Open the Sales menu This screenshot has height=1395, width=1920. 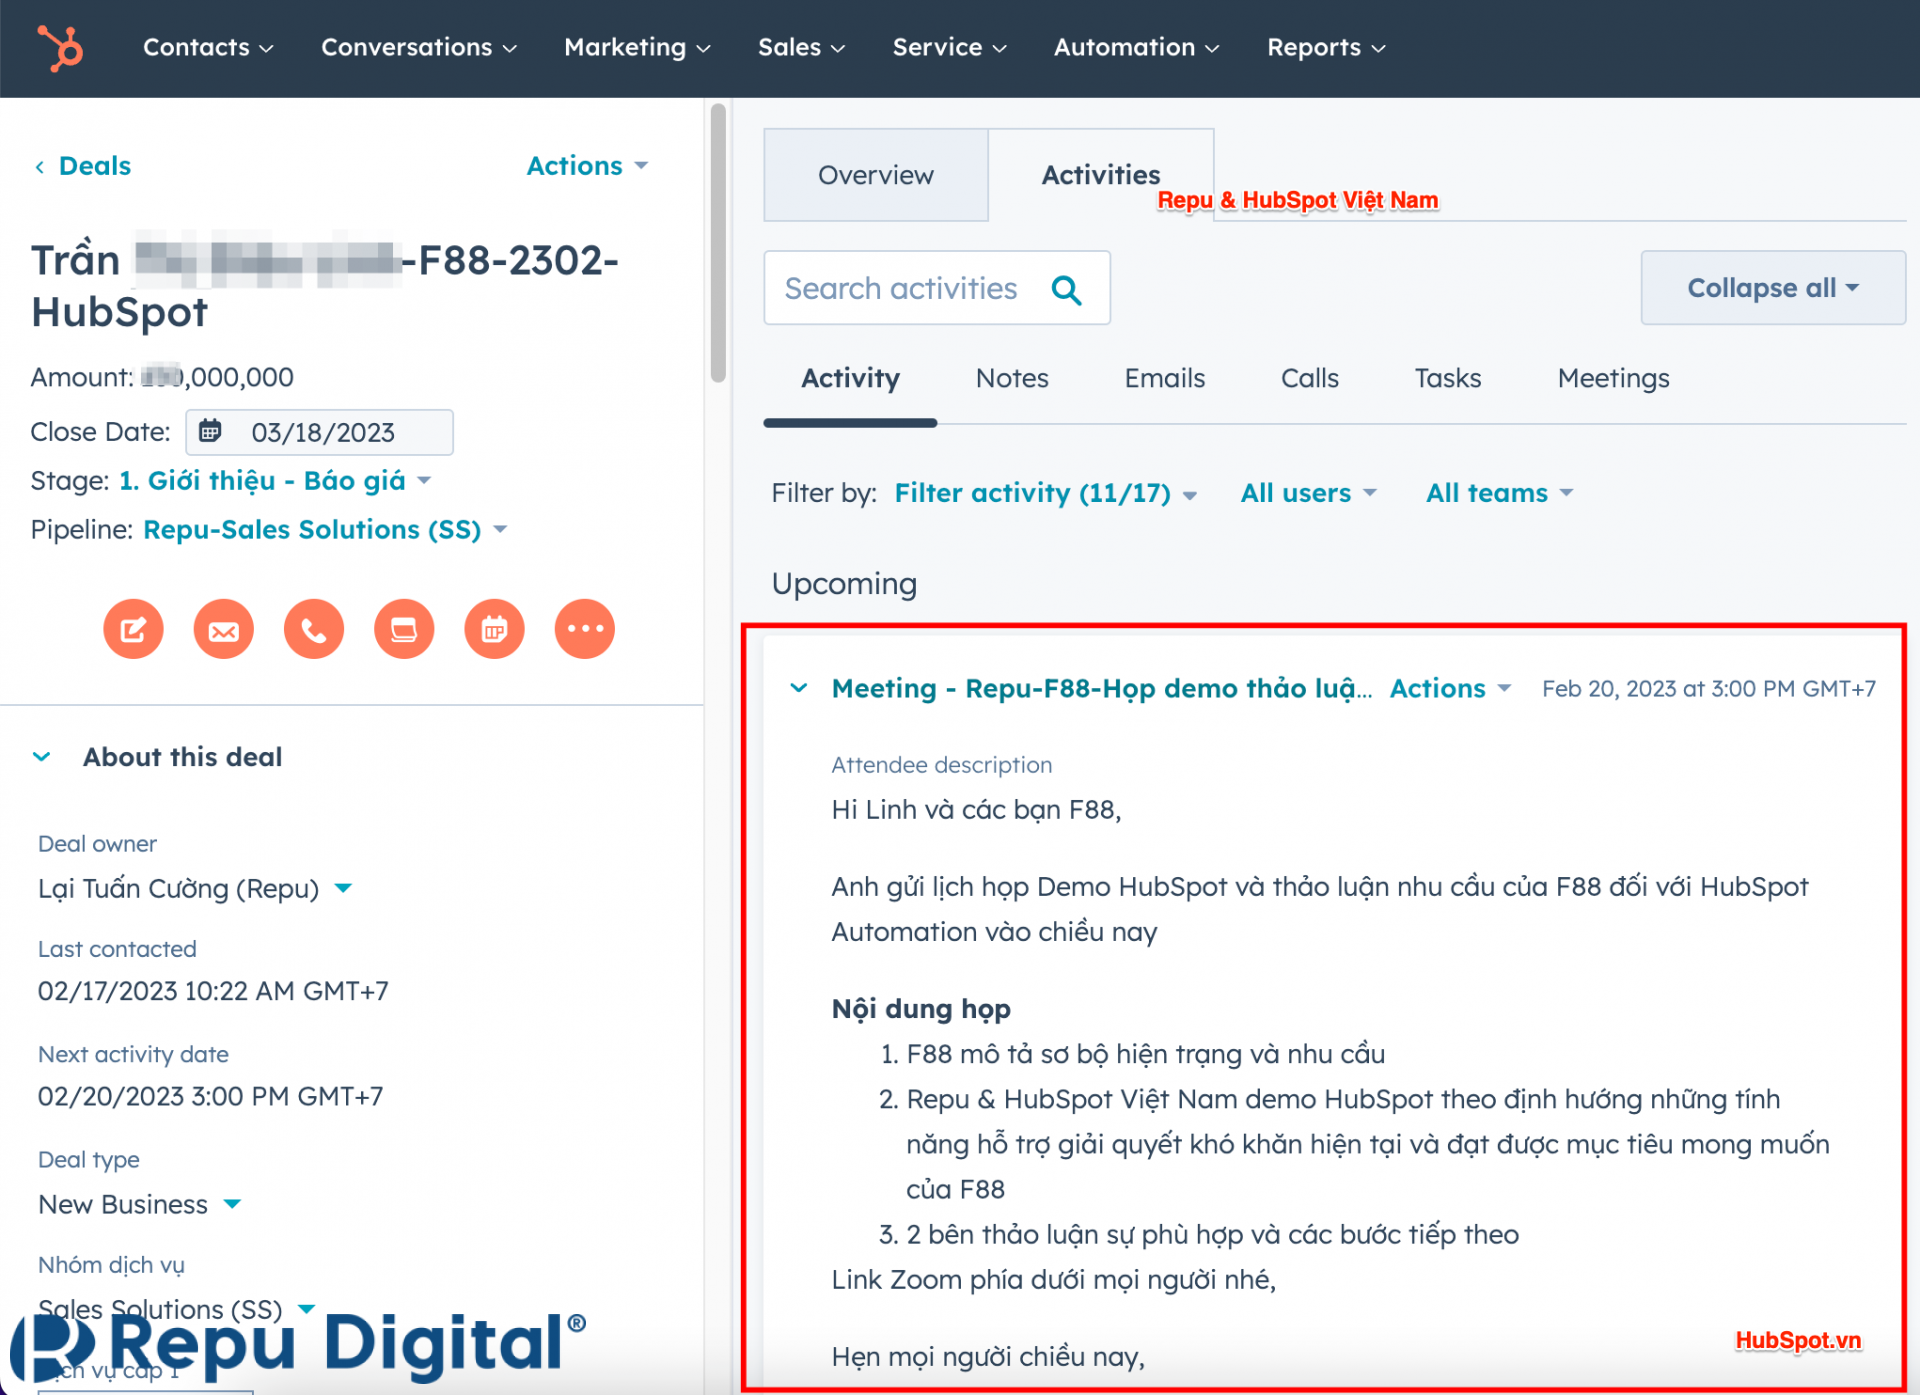click(801, 47)
